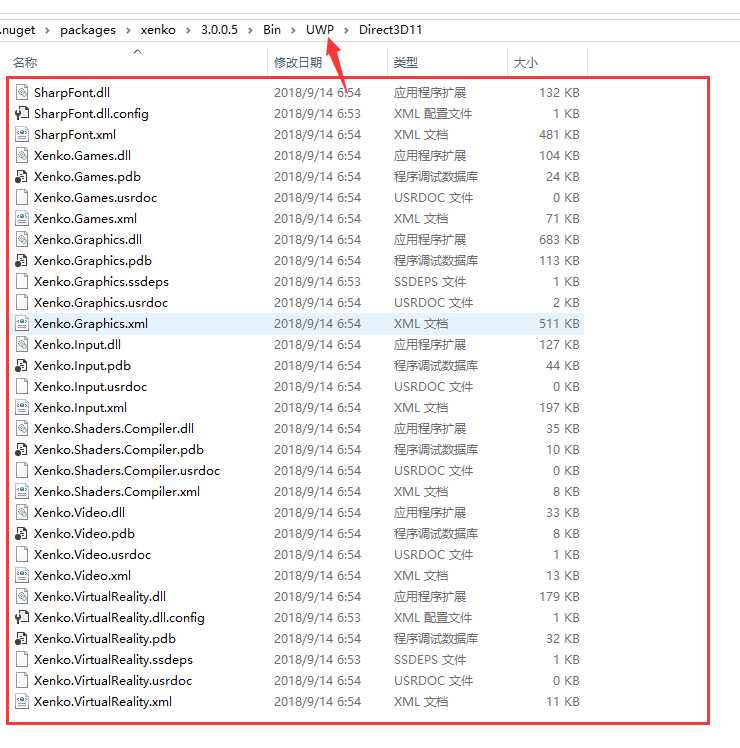
Task: Go to the packages folder in the breadcrumb
Action: [88, 30]
